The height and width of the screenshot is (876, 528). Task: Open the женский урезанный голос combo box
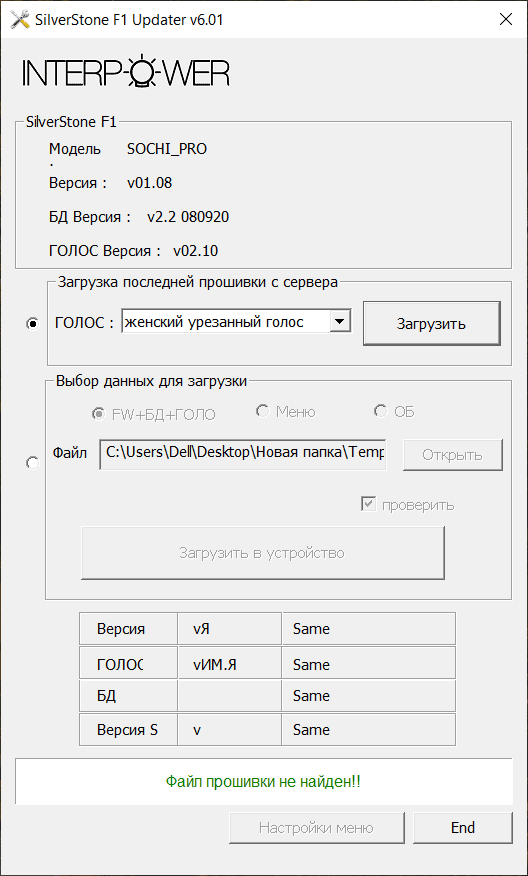pos(237,322)
